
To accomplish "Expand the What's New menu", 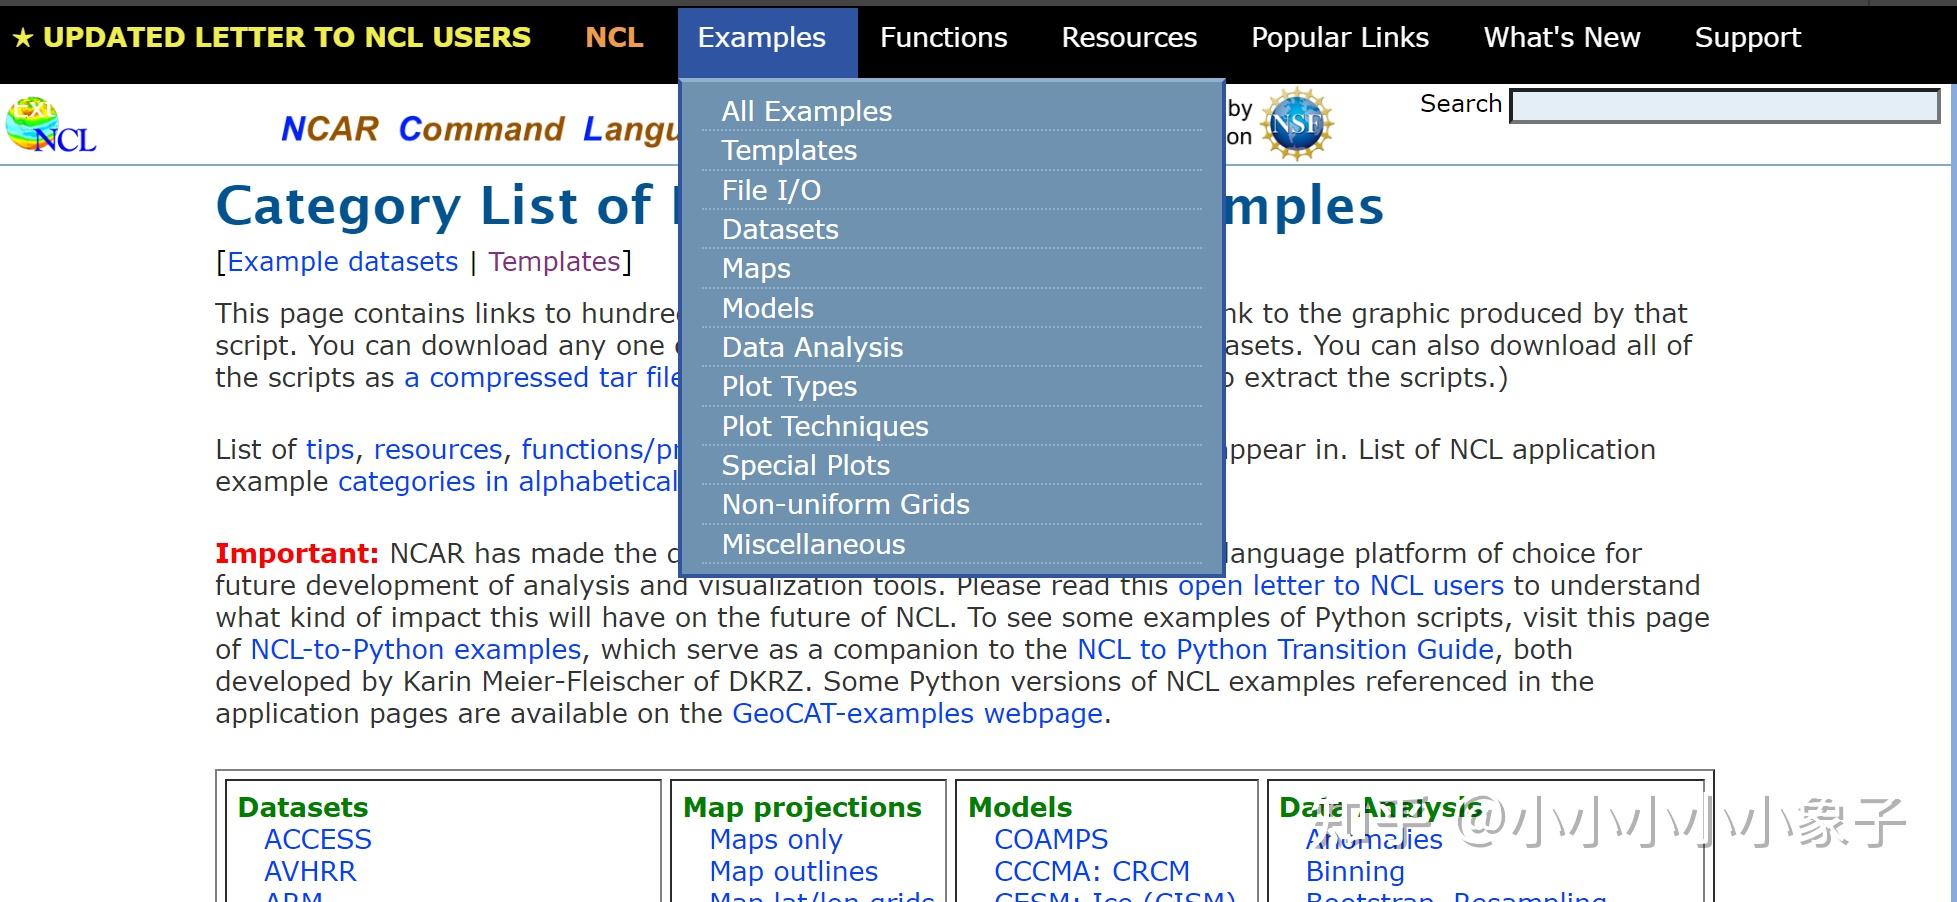I will coord(1562,38).
